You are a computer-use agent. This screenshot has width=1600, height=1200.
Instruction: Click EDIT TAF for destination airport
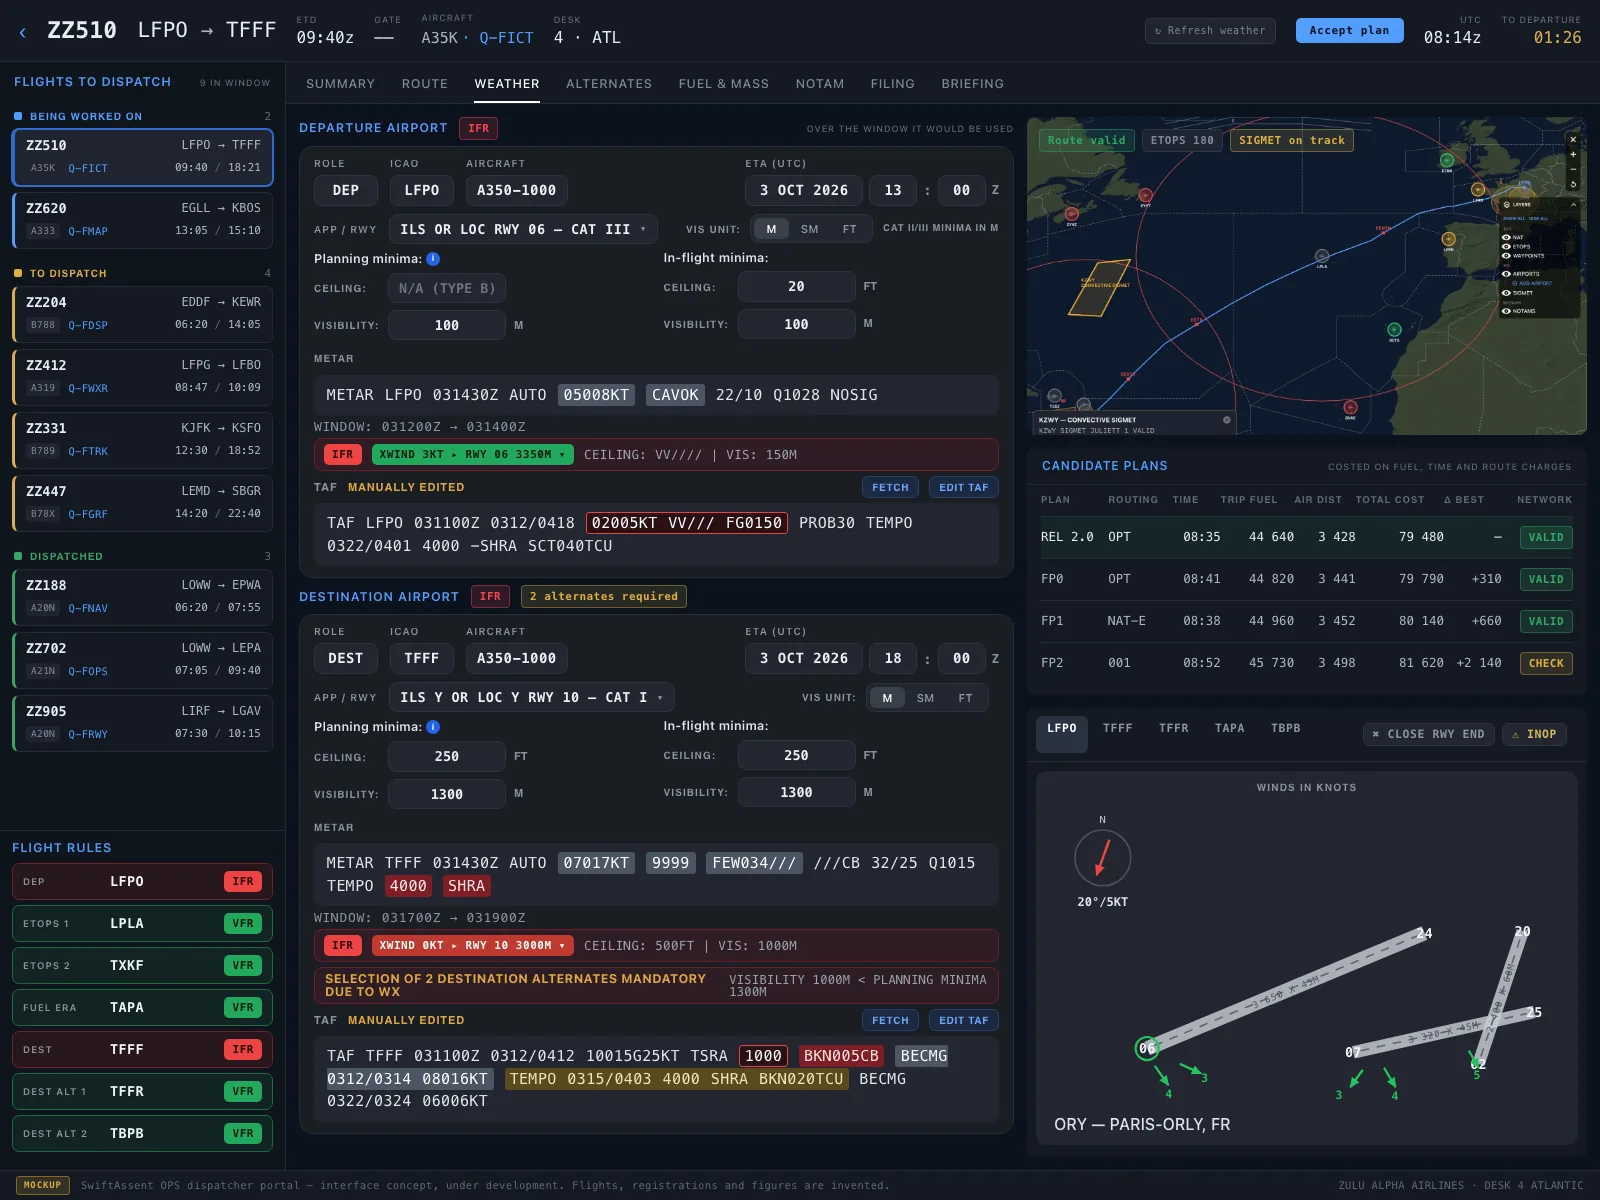[963, 1020]
